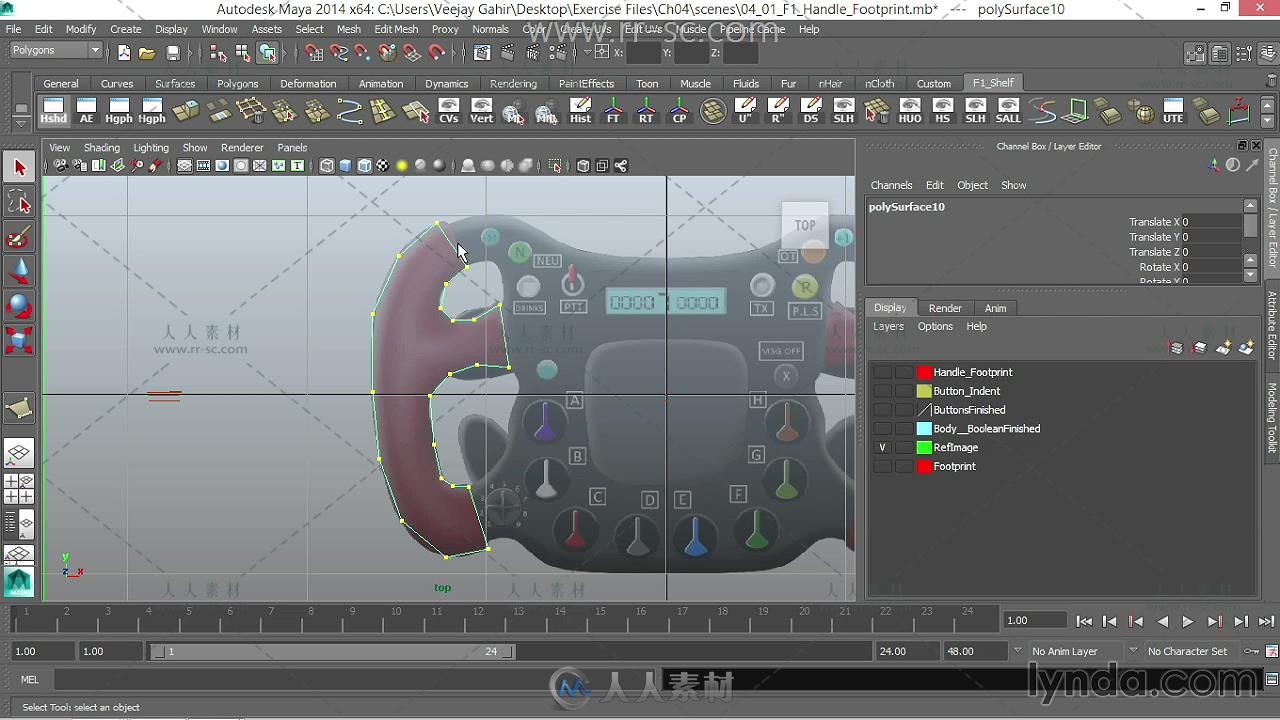1280x720 pixels.
Task: Click the AE shelf button
Action: 86,111
